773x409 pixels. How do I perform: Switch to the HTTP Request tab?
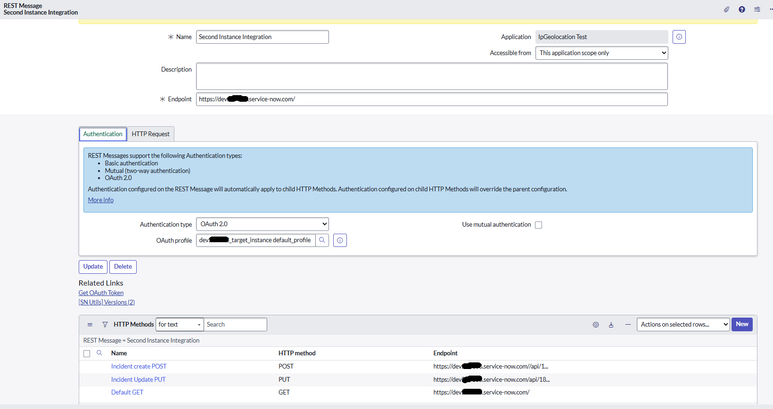point(151,133)
